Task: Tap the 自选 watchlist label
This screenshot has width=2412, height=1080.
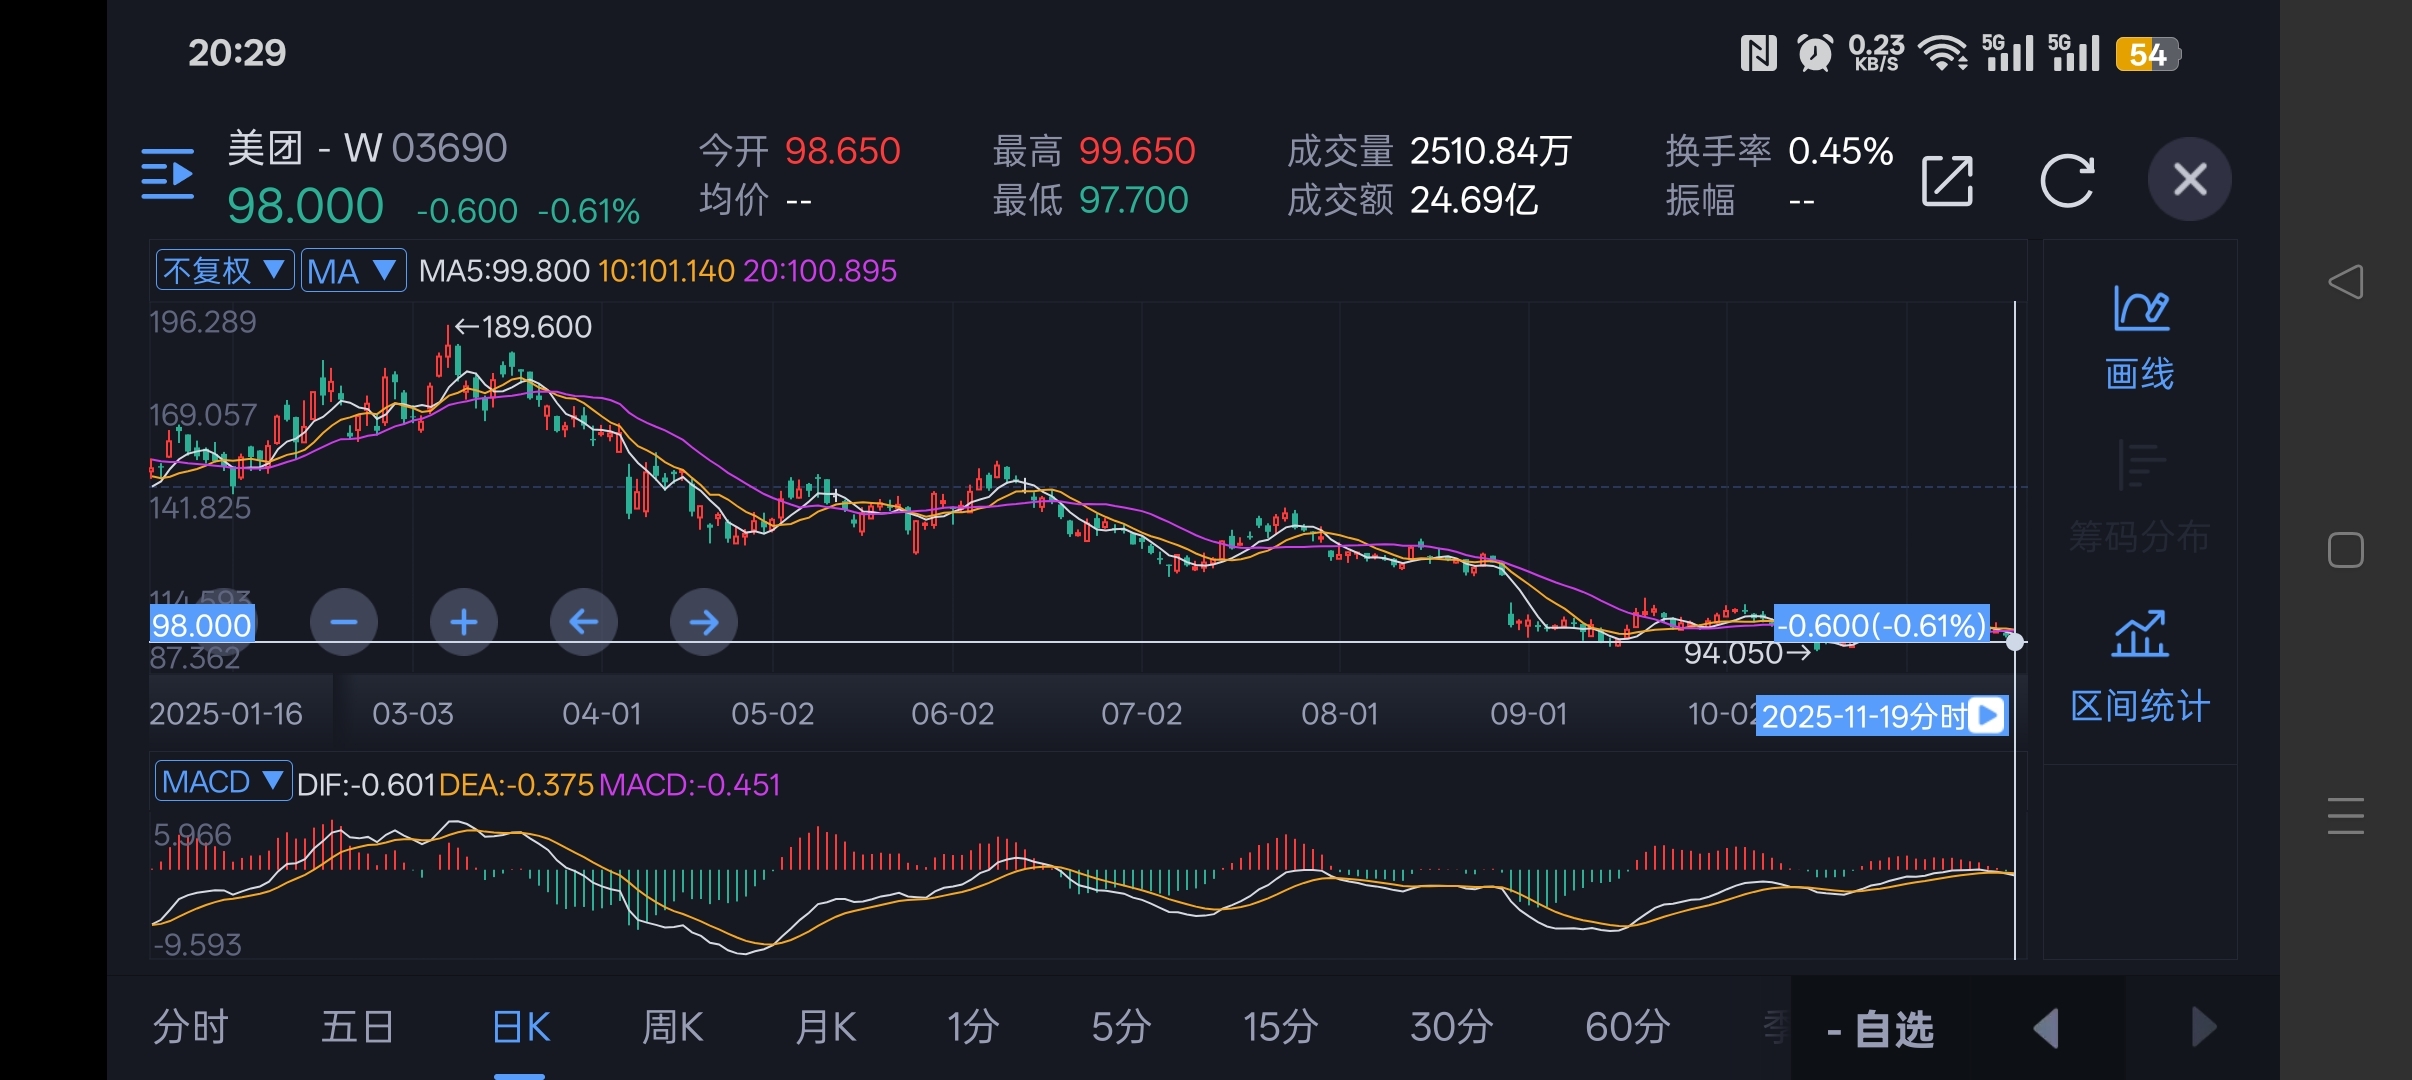Action: (1893, 1029)
